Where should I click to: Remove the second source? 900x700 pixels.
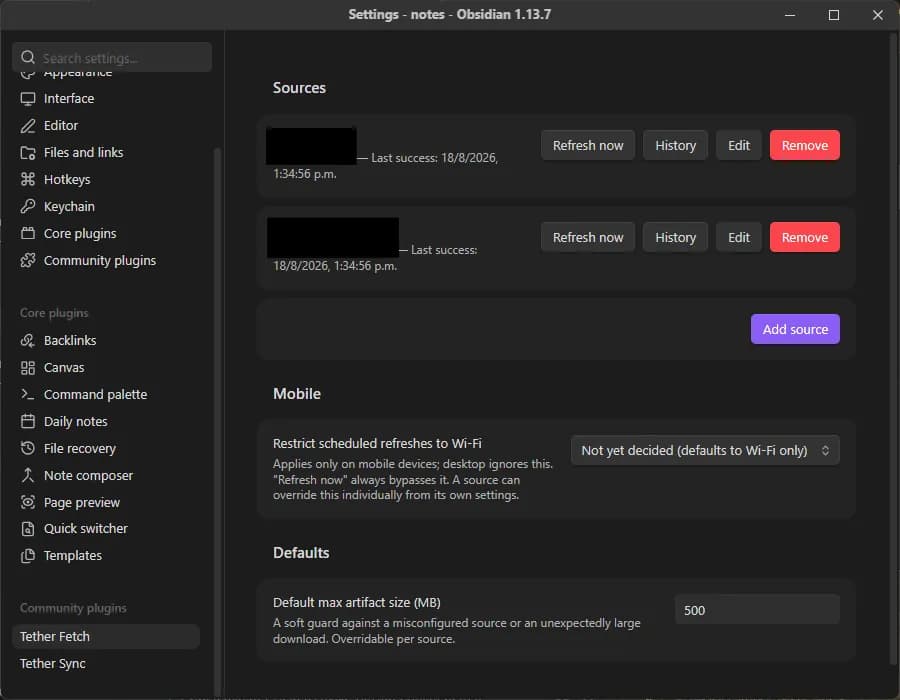805,238
